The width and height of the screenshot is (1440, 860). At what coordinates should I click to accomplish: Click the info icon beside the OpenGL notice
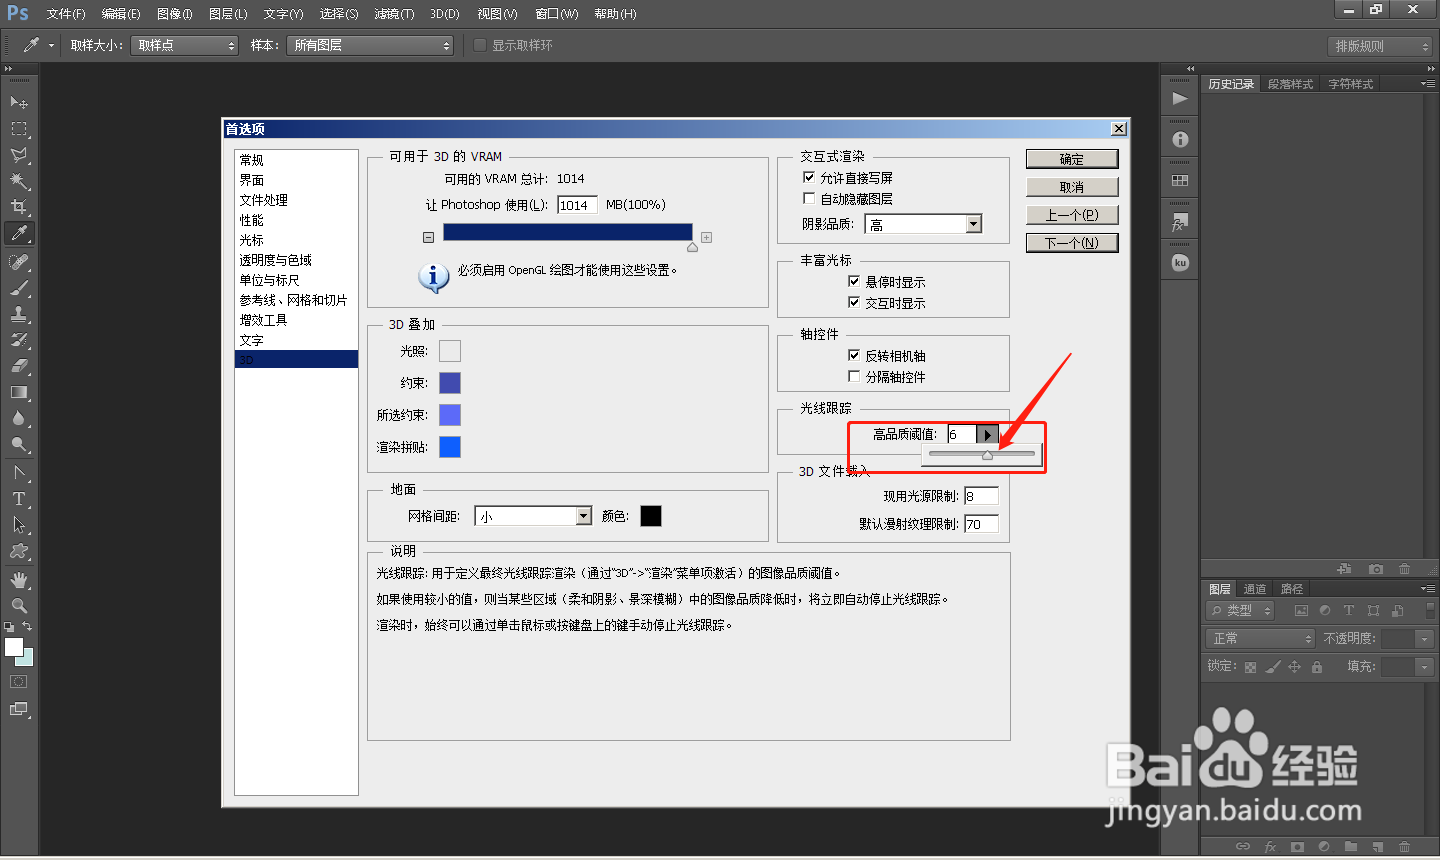433,277
